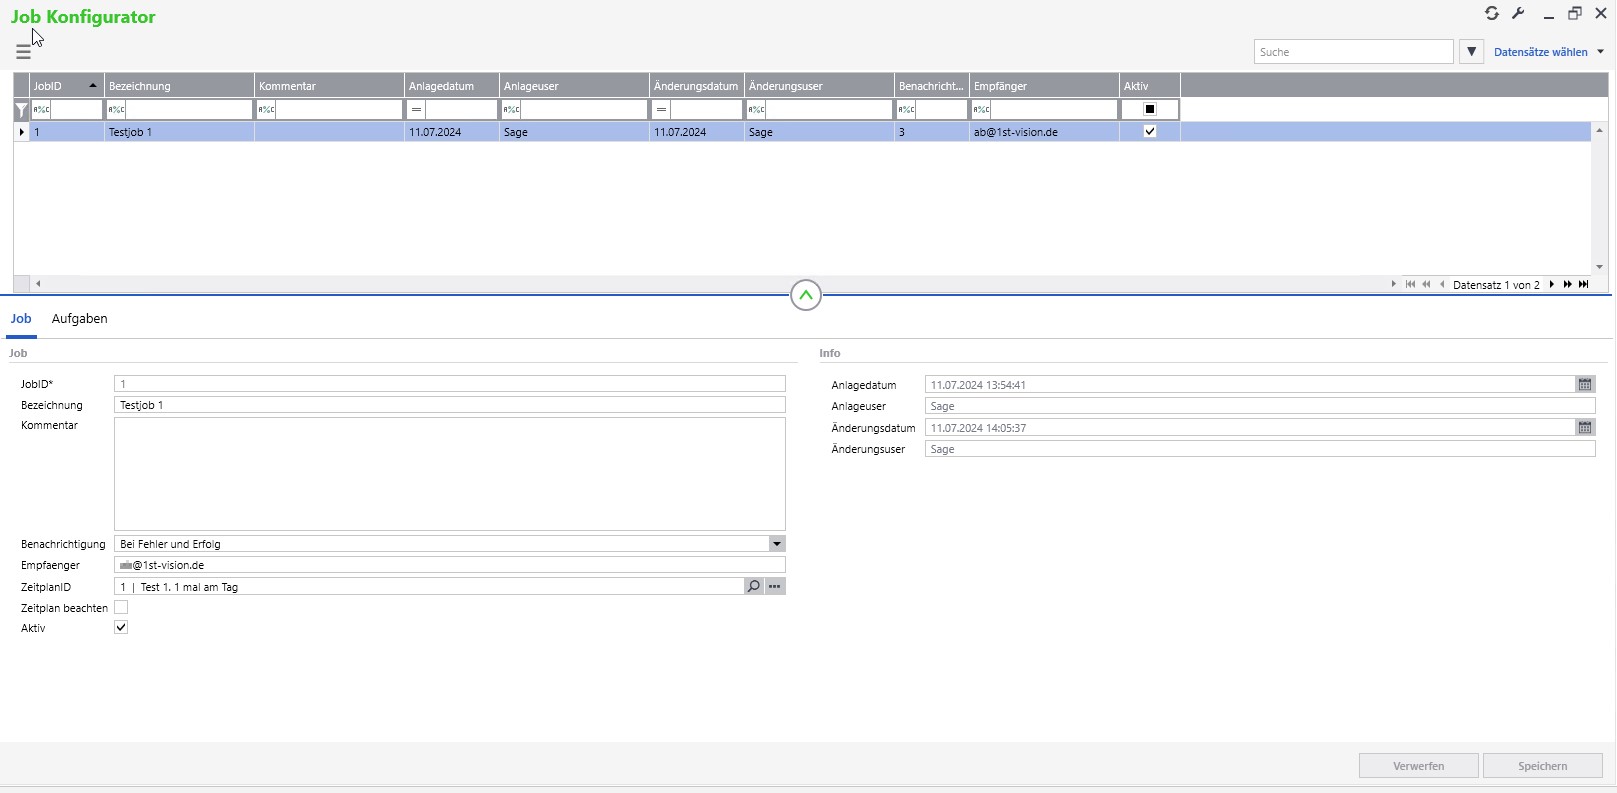The width and height of the screenshot is (1617, 793).
Task: Click the ZeitplanID search magnifier icon
Action: point(754,587)
